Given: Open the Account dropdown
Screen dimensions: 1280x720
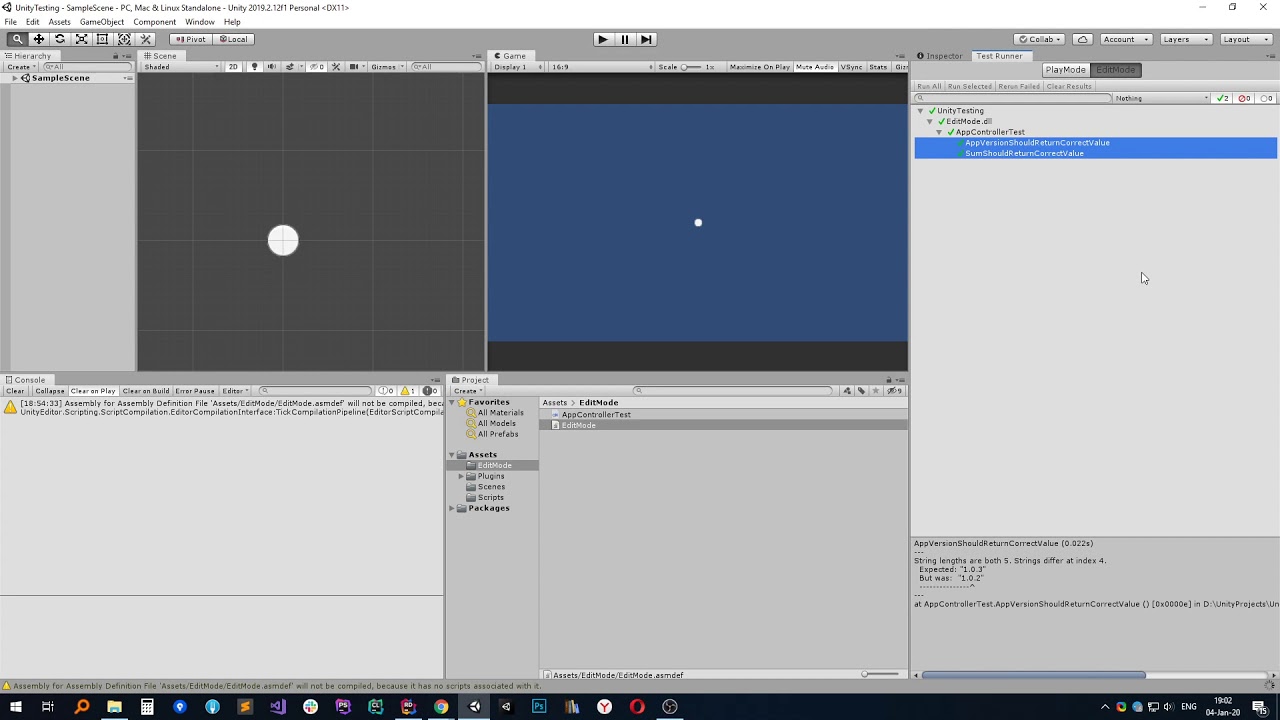Looking at the screenshot, I should coord(1124,39).
